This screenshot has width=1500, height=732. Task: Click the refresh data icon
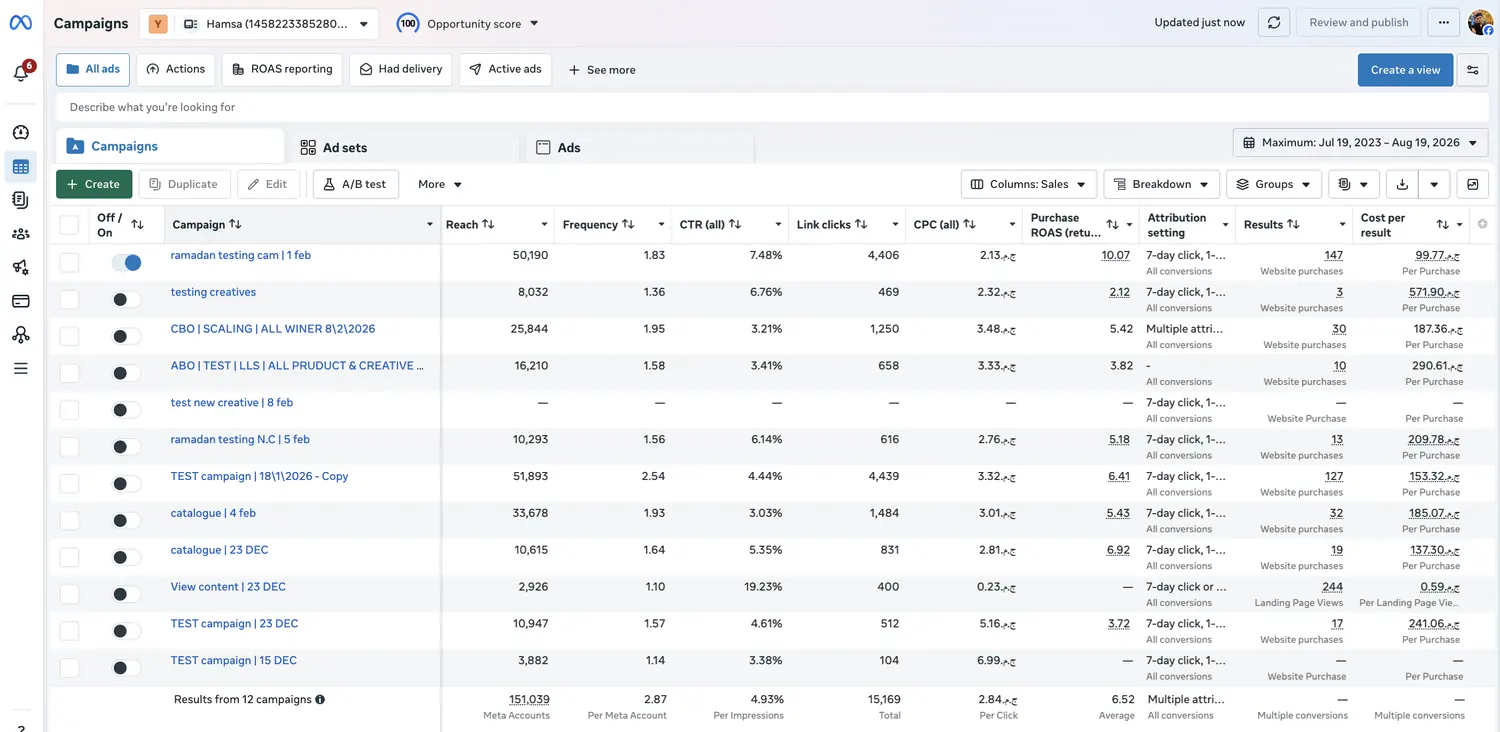pyautogui.click(x=1273, y=23)
